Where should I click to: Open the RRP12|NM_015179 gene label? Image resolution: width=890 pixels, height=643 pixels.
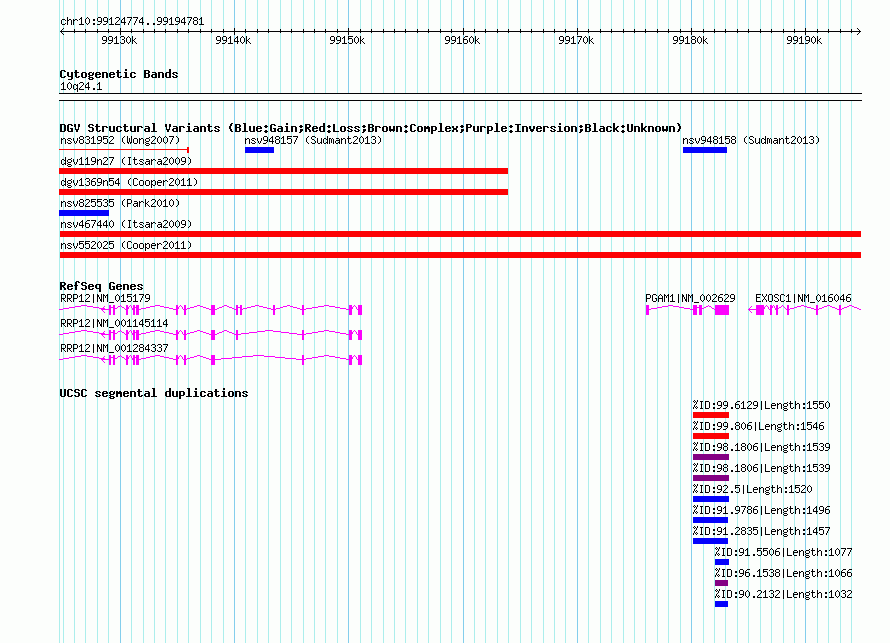105,298
